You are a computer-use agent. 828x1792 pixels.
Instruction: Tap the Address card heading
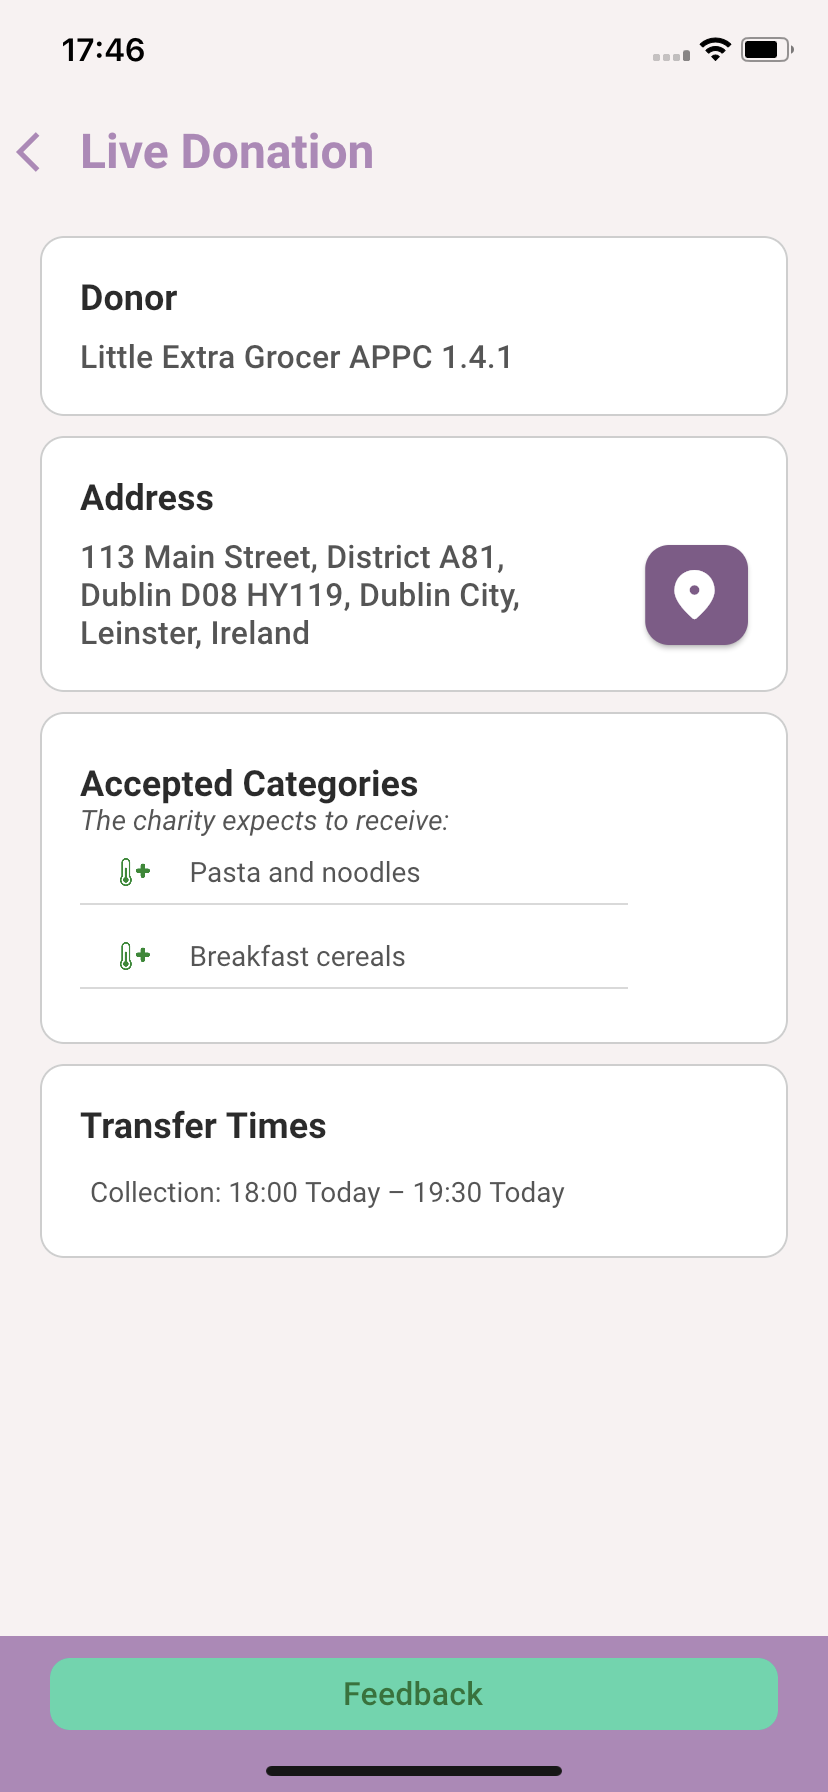pos(147,498)
